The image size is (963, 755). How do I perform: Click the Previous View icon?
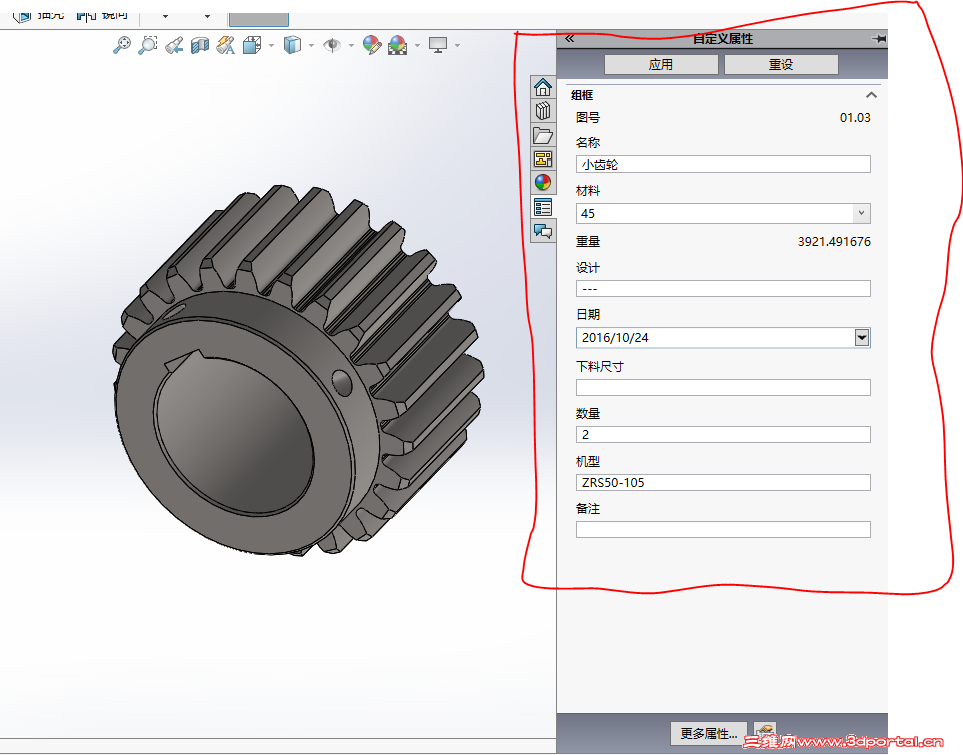point(174,45)
